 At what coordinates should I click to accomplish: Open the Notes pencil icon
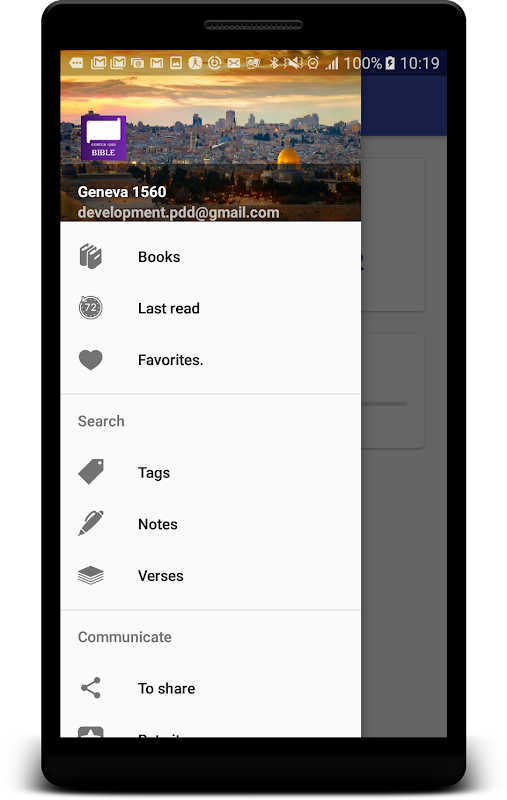tap(91, 523)
